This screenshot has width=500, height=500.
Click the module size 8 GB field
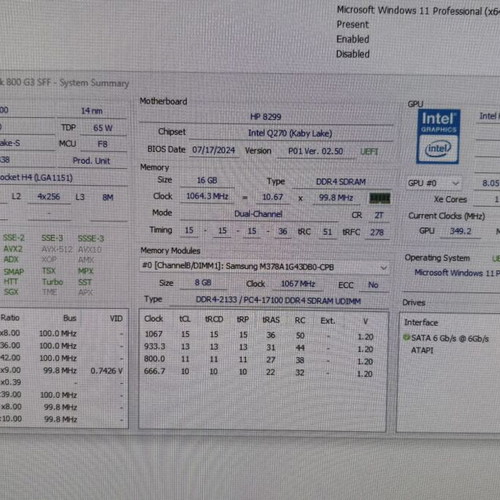[203, 283]
